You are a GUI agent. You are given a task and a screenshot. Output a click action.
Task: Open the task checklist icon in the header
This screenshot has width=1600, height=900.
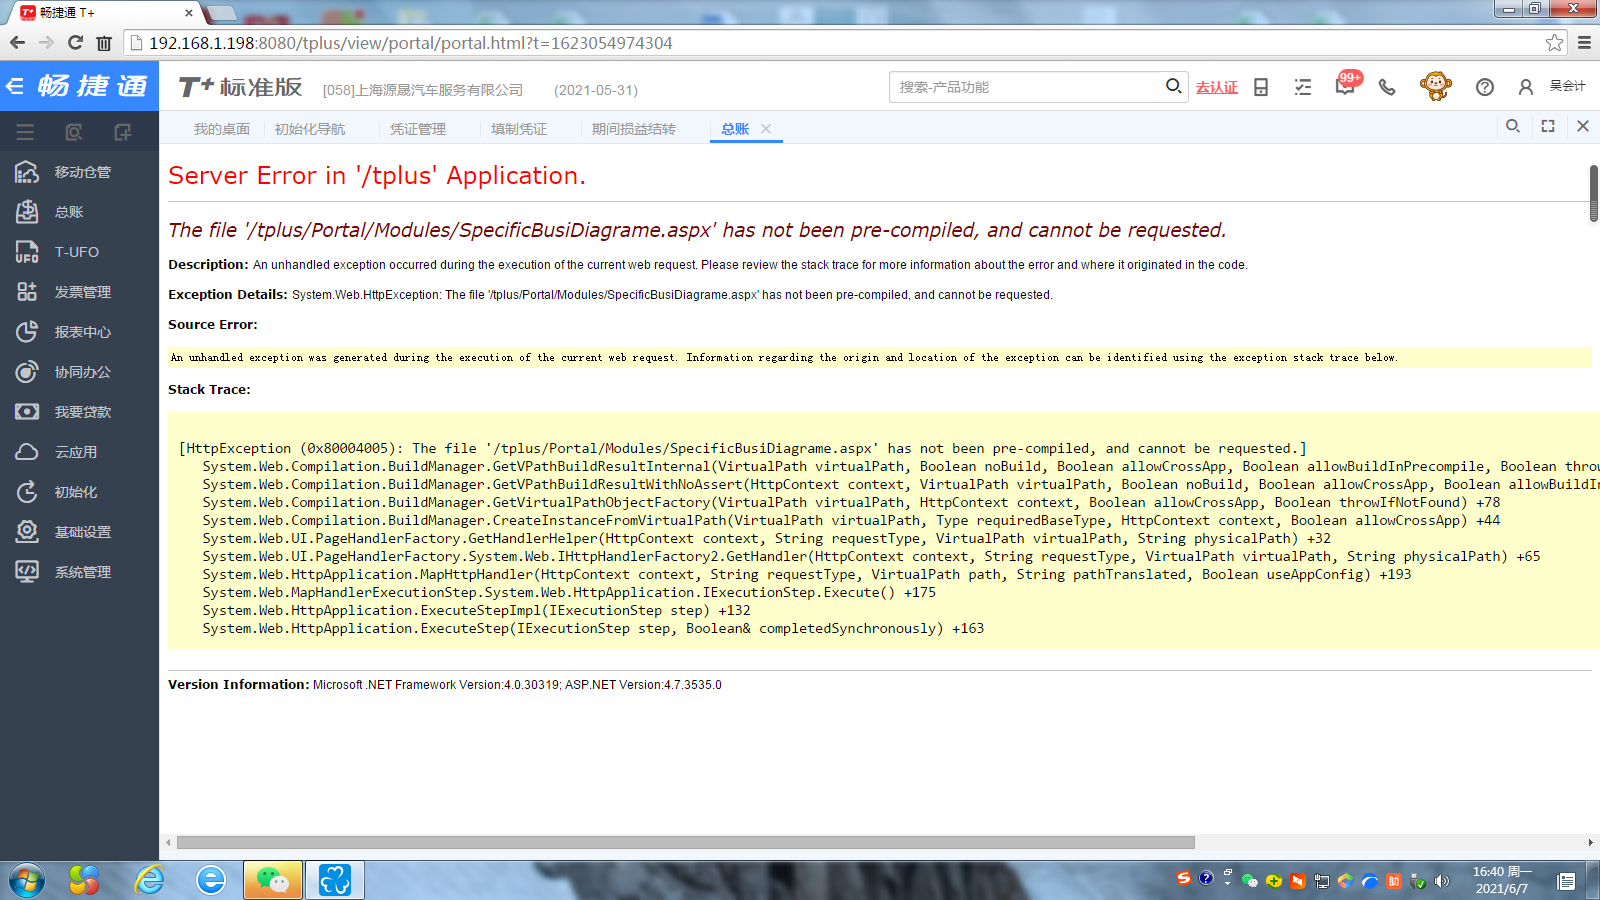[x=1303, y=88]
